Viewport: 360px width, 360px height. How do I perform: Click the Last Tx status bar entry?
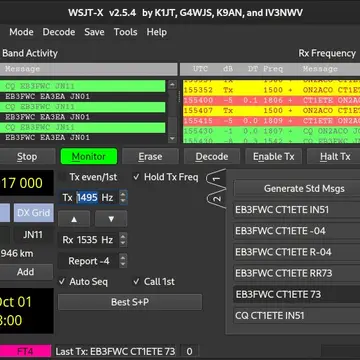click(x=115, y=351)
